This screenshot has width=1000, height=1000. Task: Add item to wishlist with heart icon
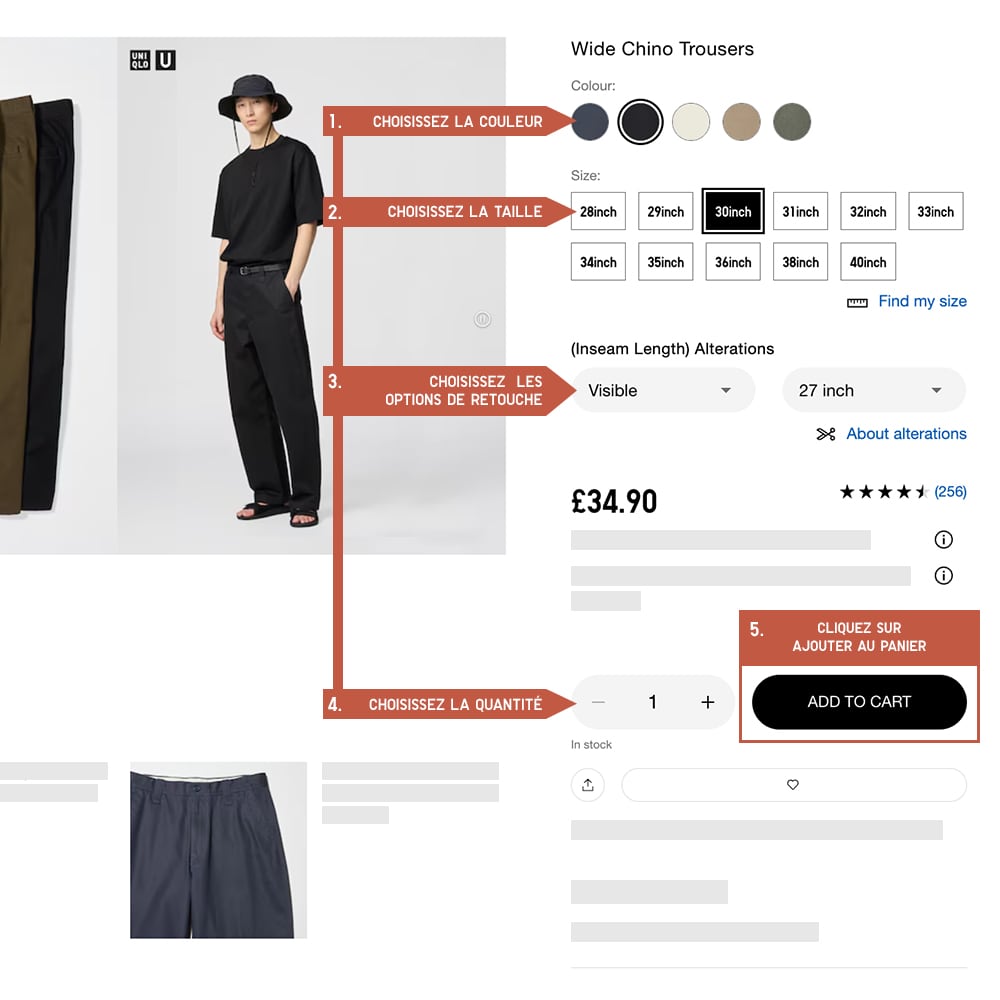click(x=793, y=784)
